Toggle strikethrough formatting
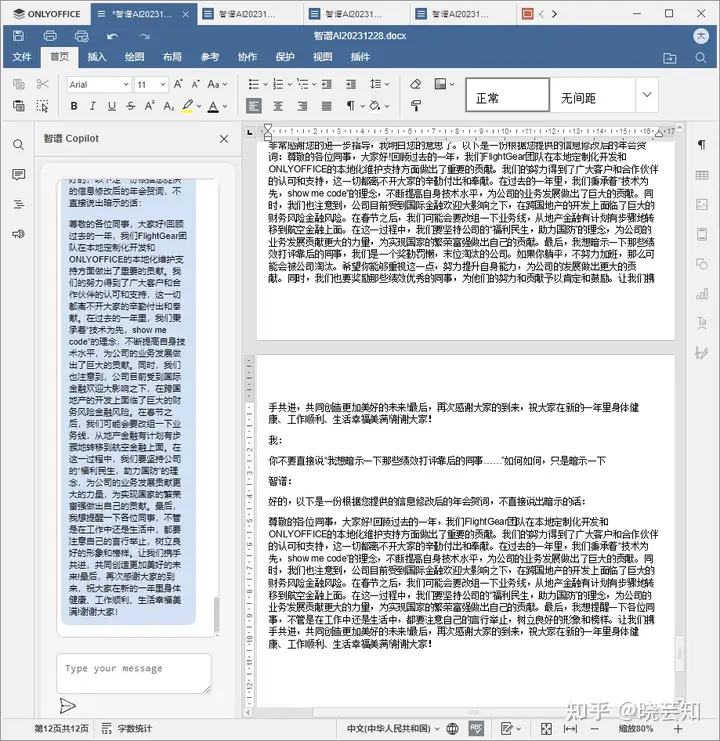The height and width of the screenshot is (741, 720). (x=131, y=106)
